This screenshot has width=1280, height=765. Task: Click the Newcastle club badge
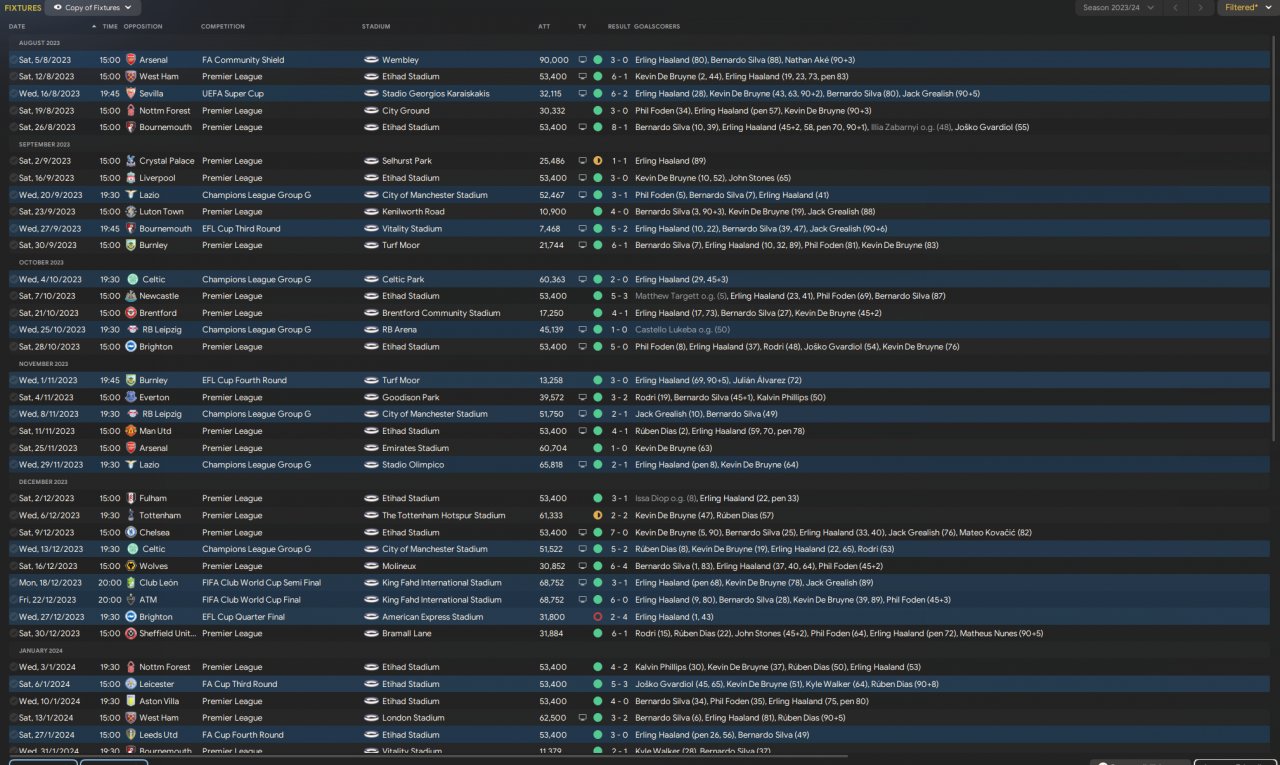131,296
